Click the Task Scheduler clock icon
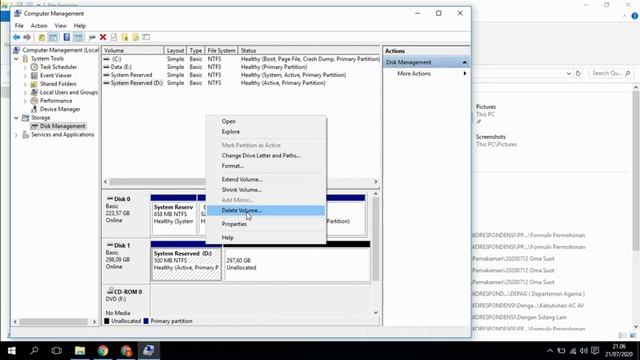 coord(34,67)
